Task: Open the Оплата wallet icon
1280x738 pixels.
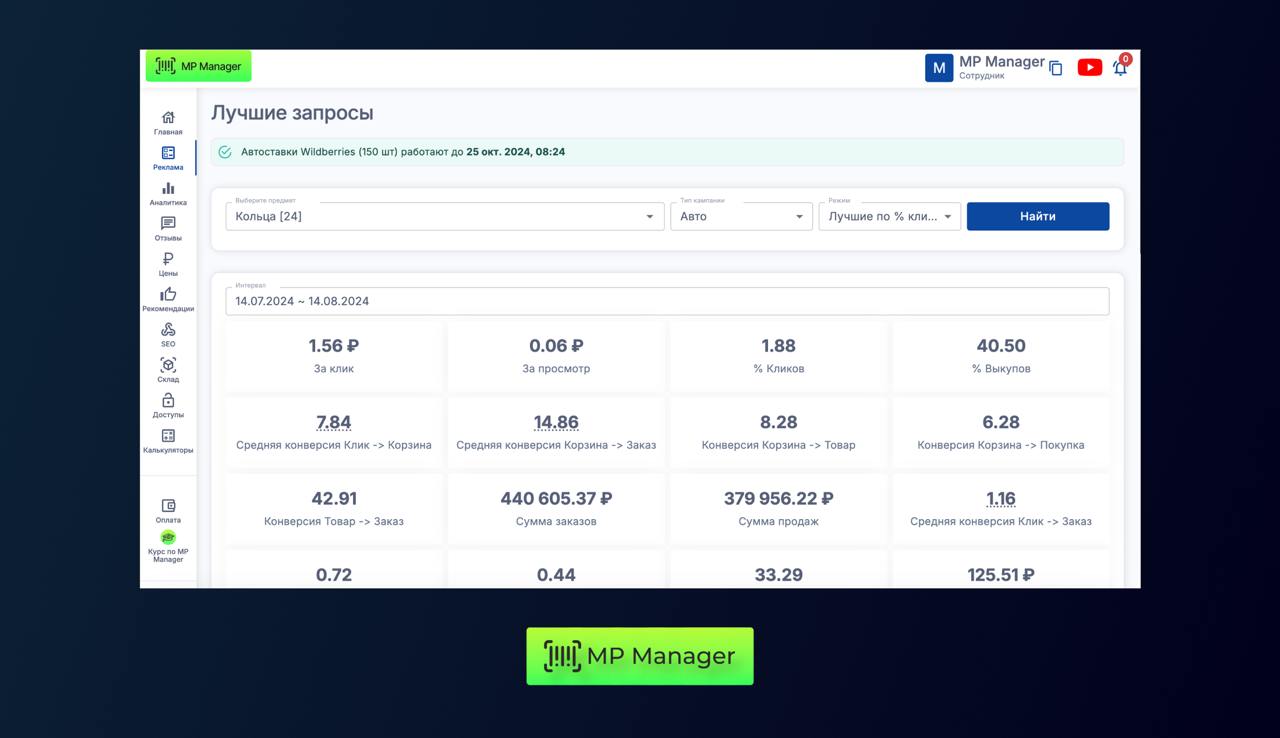Action: coord(168,507)
